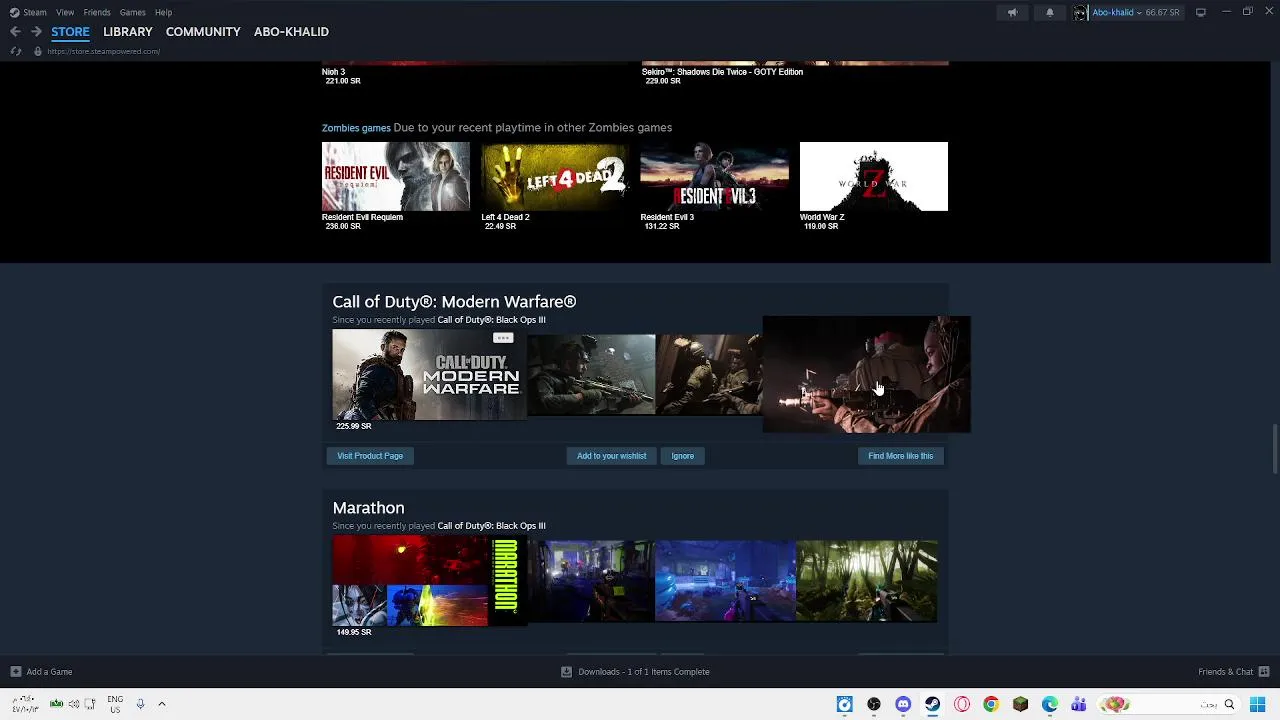Open the Zombies games tag link
The image size is (1280, 720).
[x=356, y=128]
